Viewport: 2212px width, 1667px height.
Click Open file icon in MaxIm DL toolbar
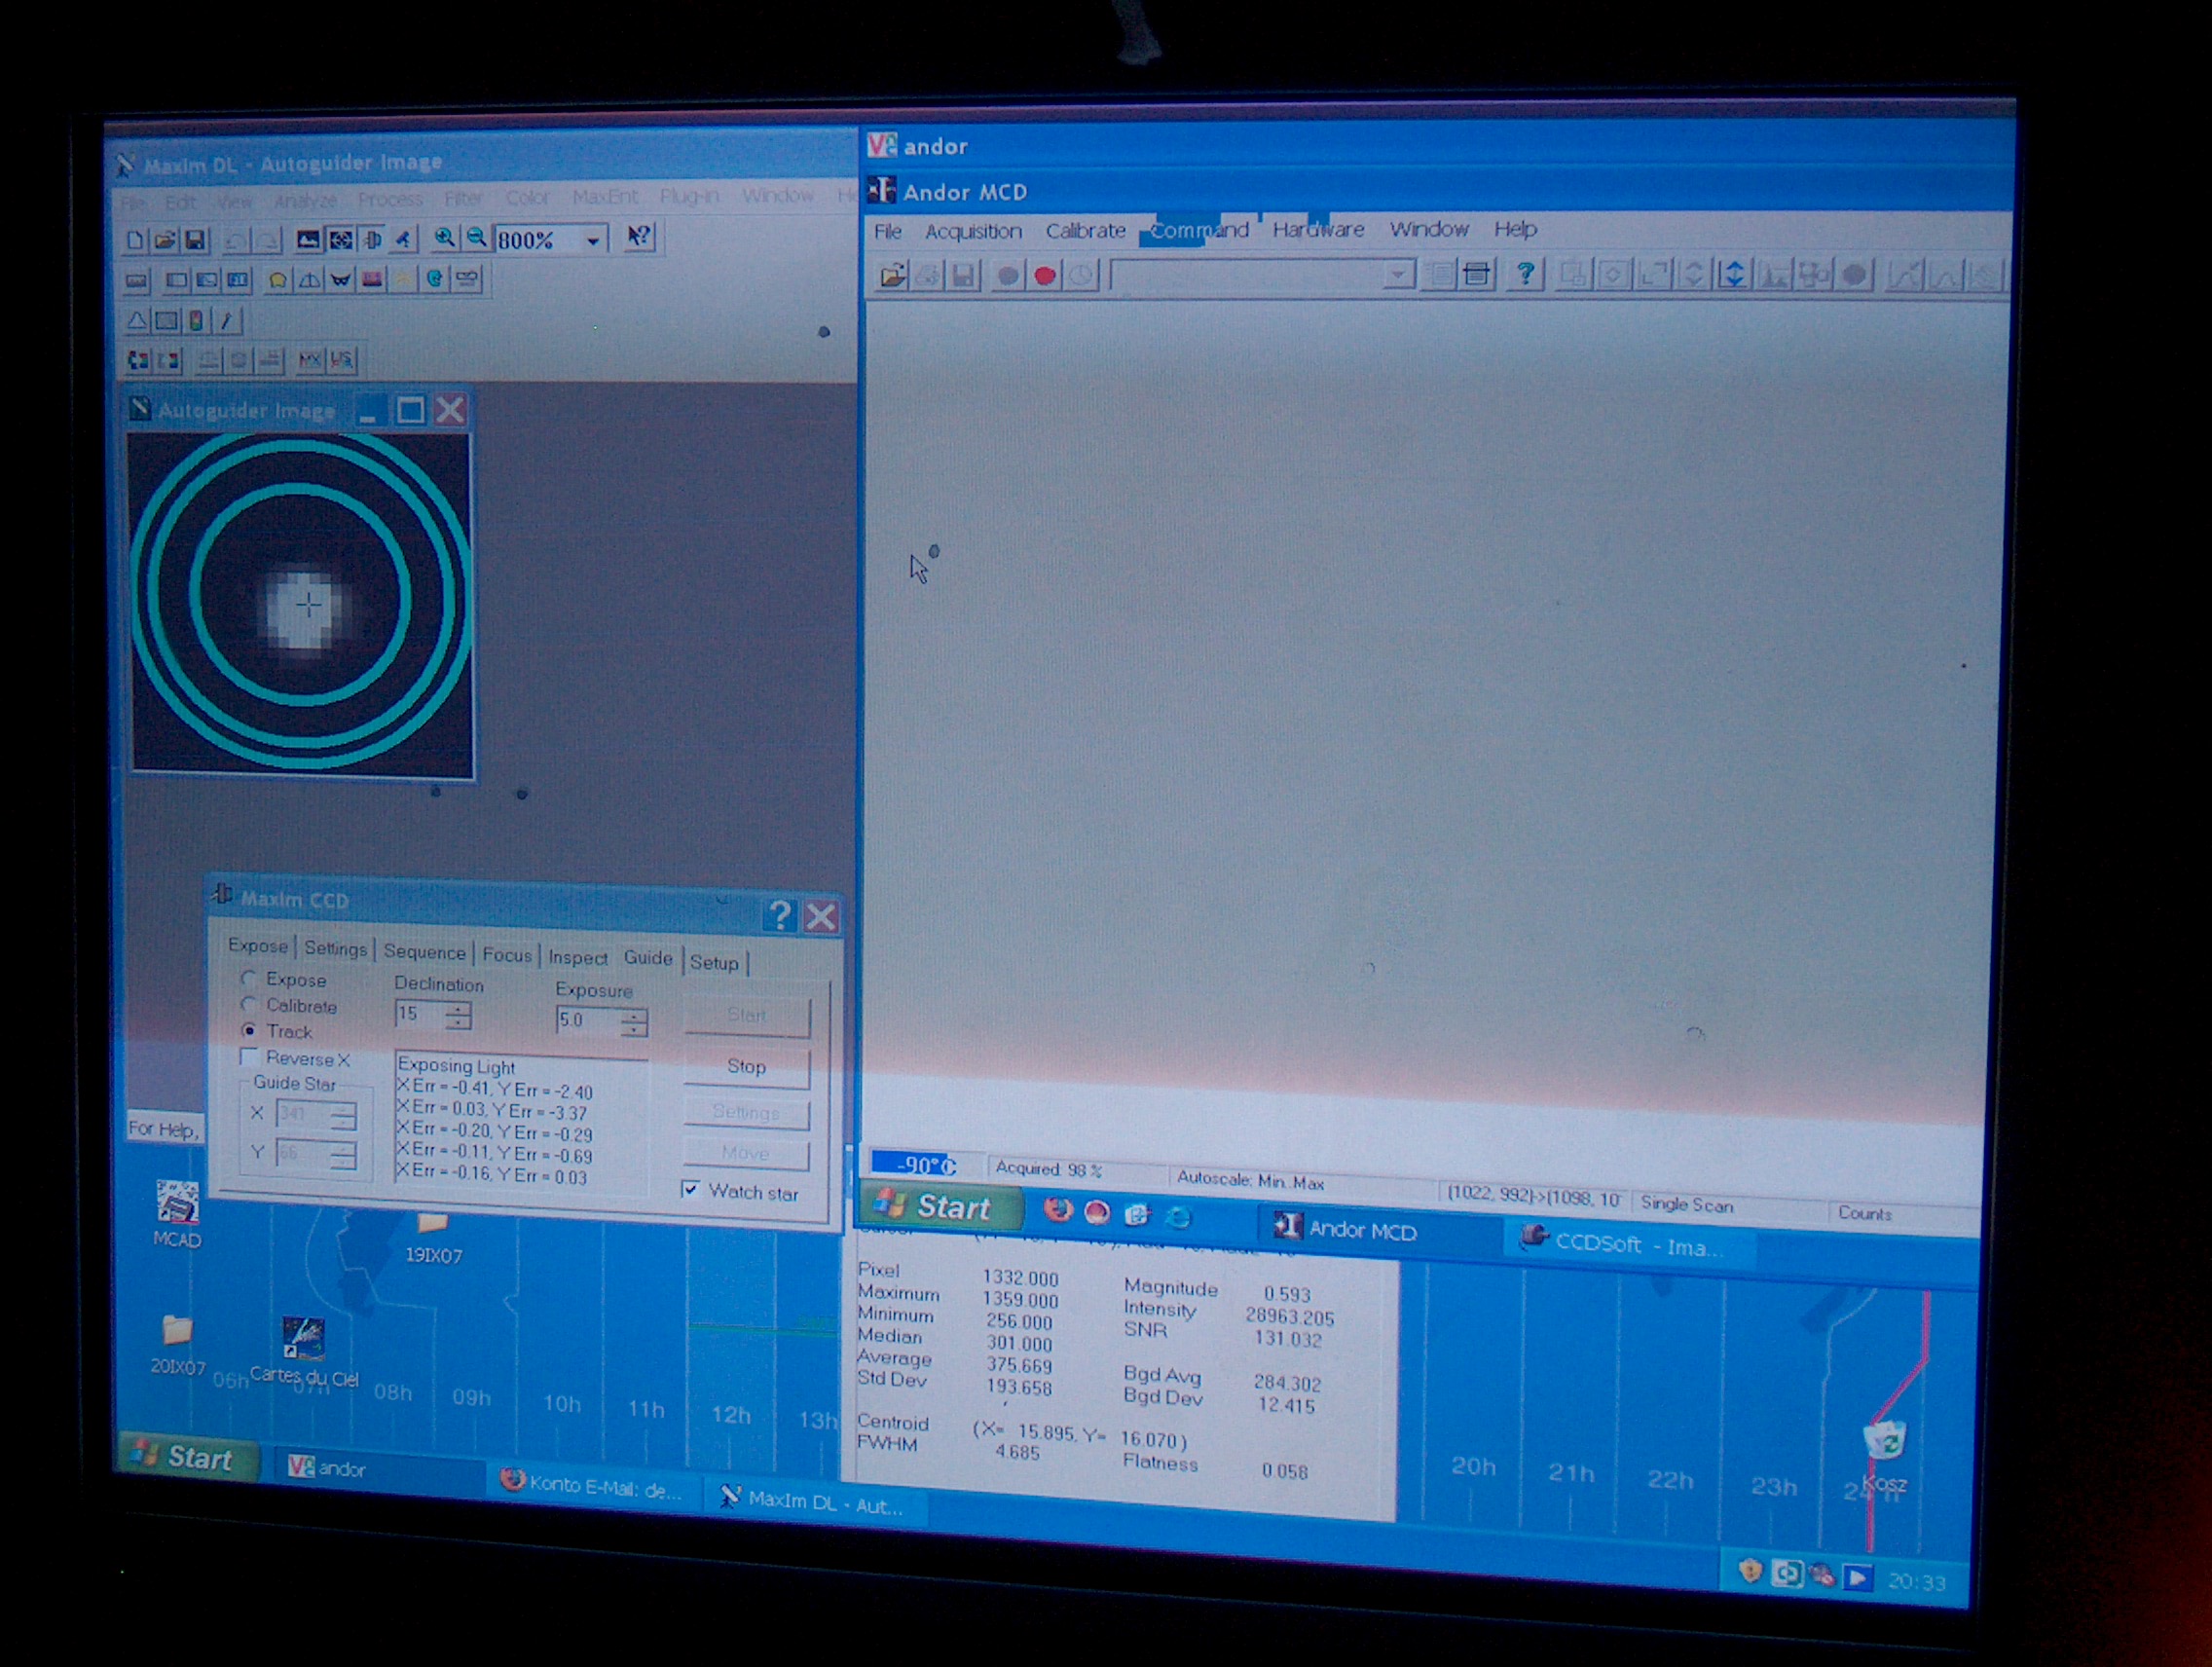tap(165, 240)
